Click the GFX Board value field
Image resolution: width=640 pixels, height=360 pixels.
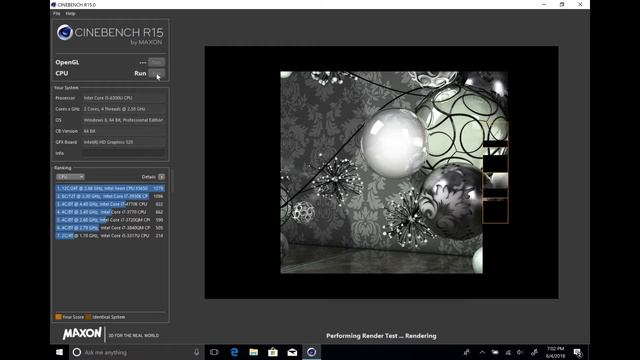pos(124,142)
